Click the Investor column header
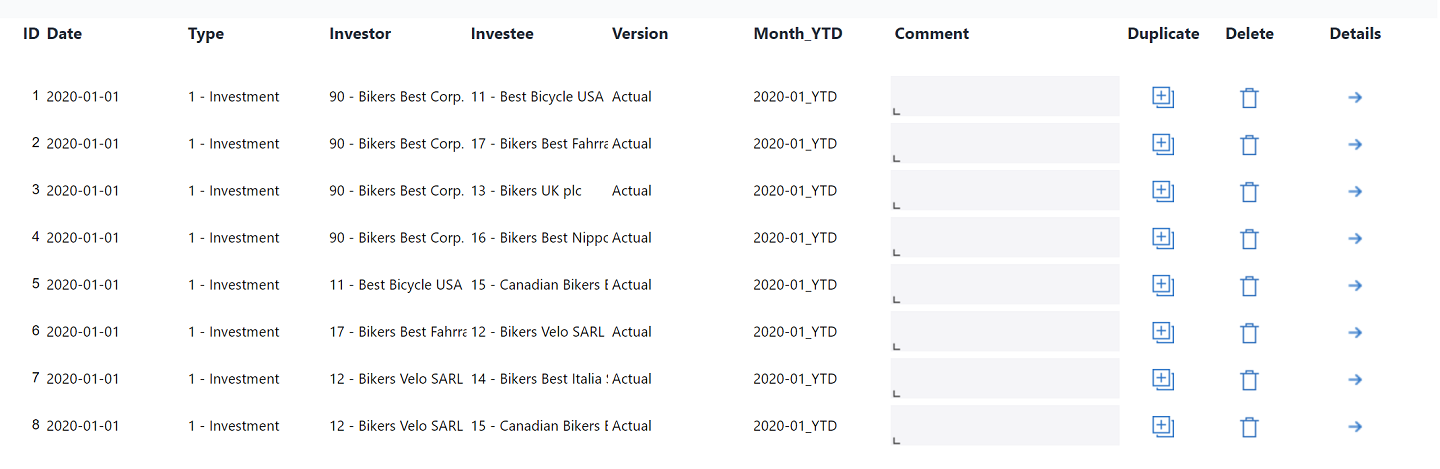 coord(360,34)
